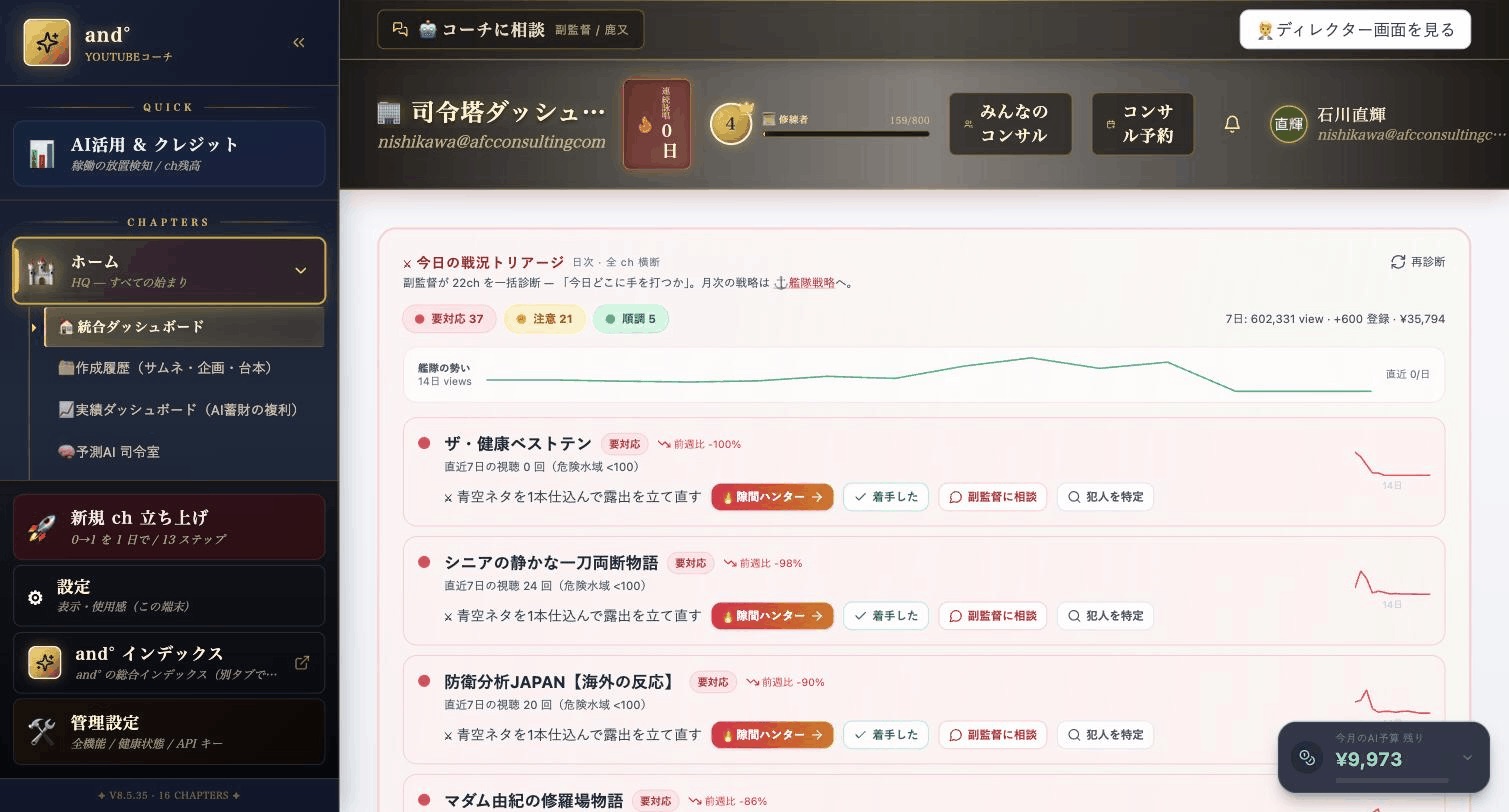Screen dimensions: 1509x812
Task: Open 石川直輝 profile name
Action: tap(1351, 114)
